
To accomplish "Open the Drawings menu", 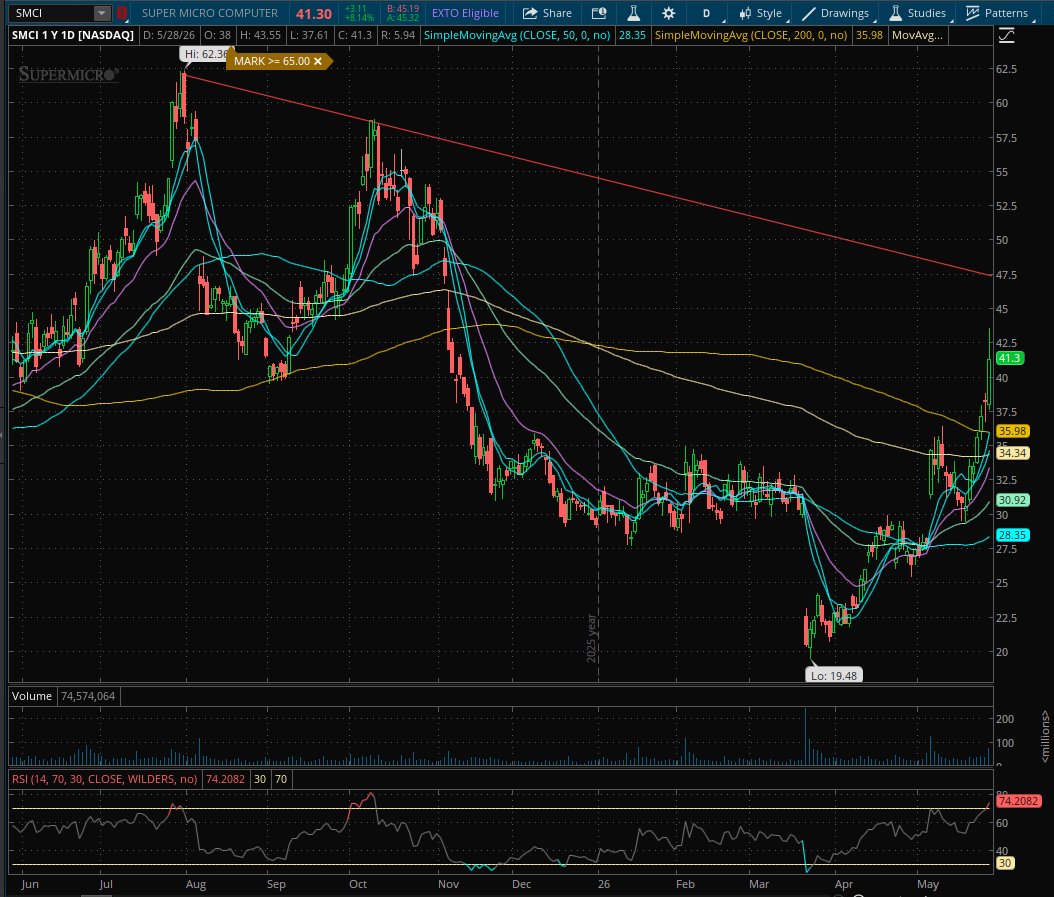I will (837, 13).
